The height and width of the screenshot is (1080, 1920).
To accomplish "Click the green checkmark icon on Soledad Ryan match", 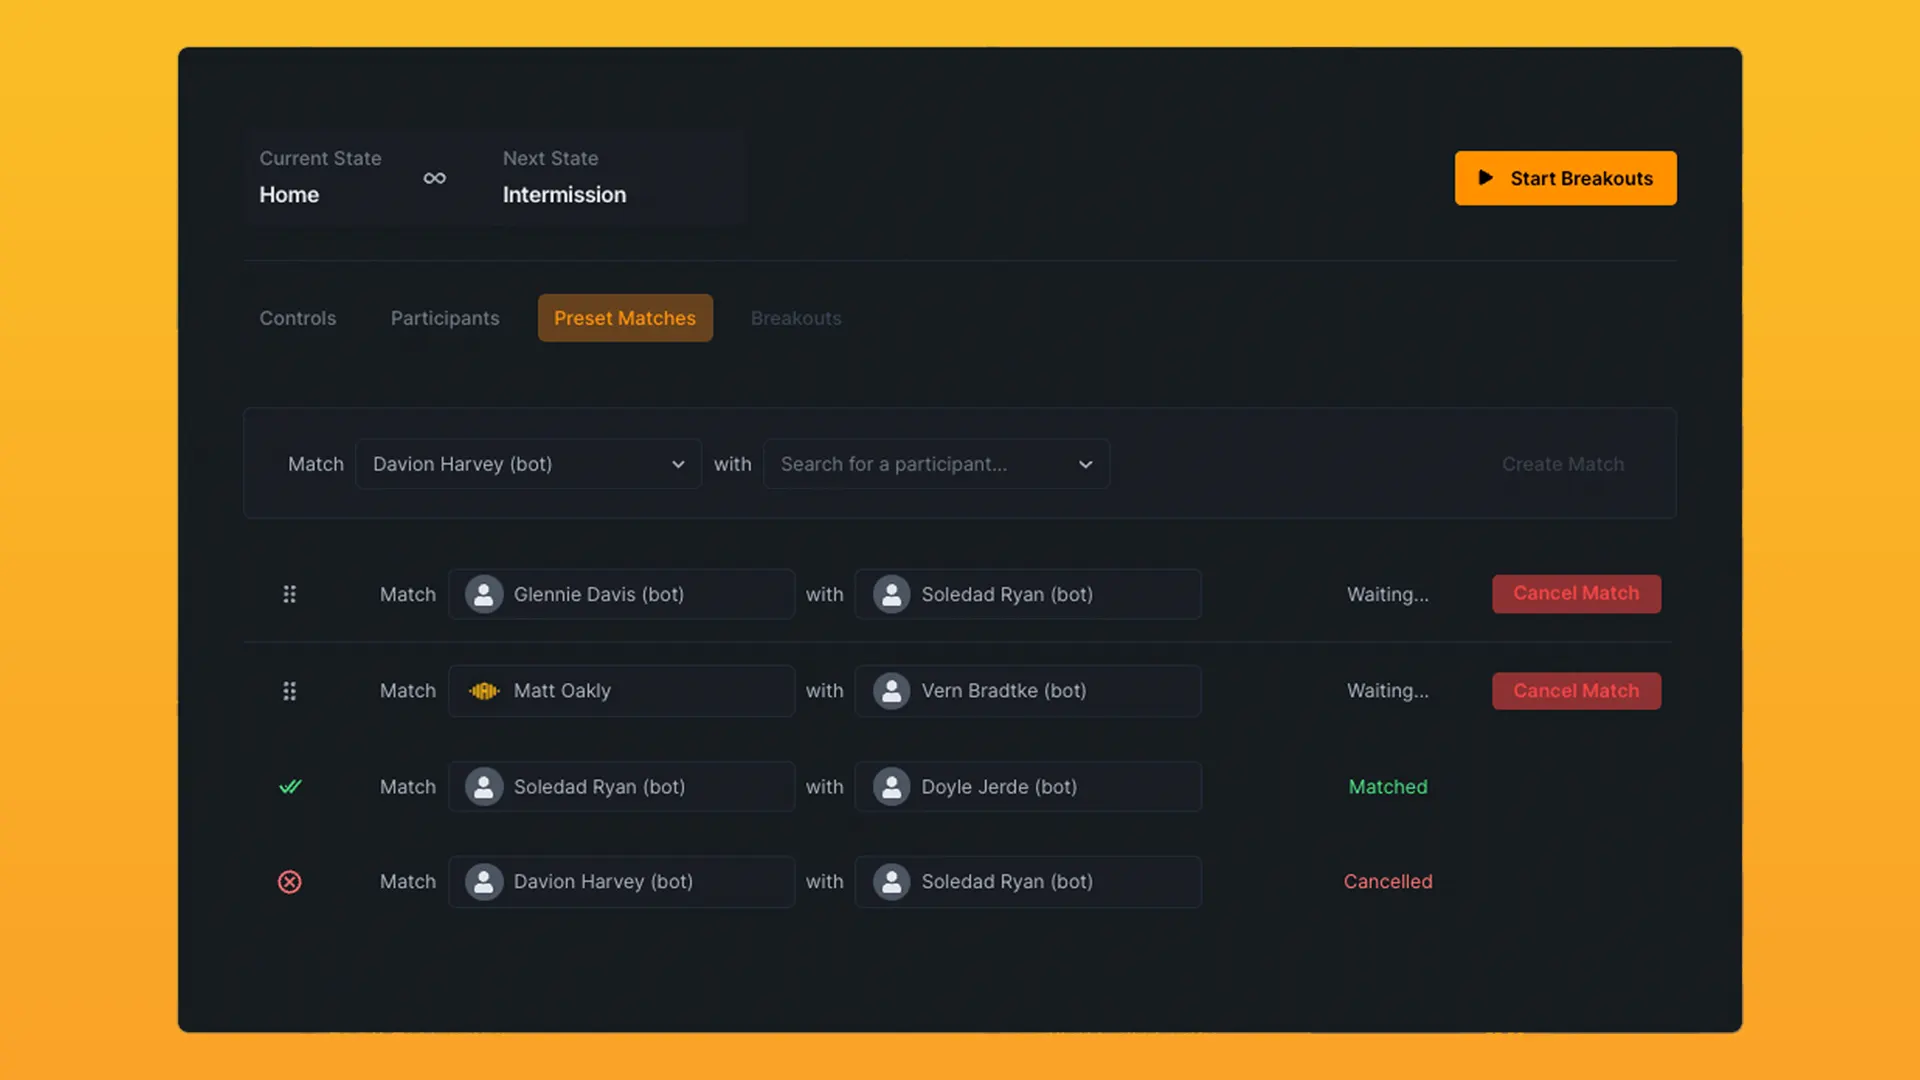I will pyautogui.click(x=289, y=786).
